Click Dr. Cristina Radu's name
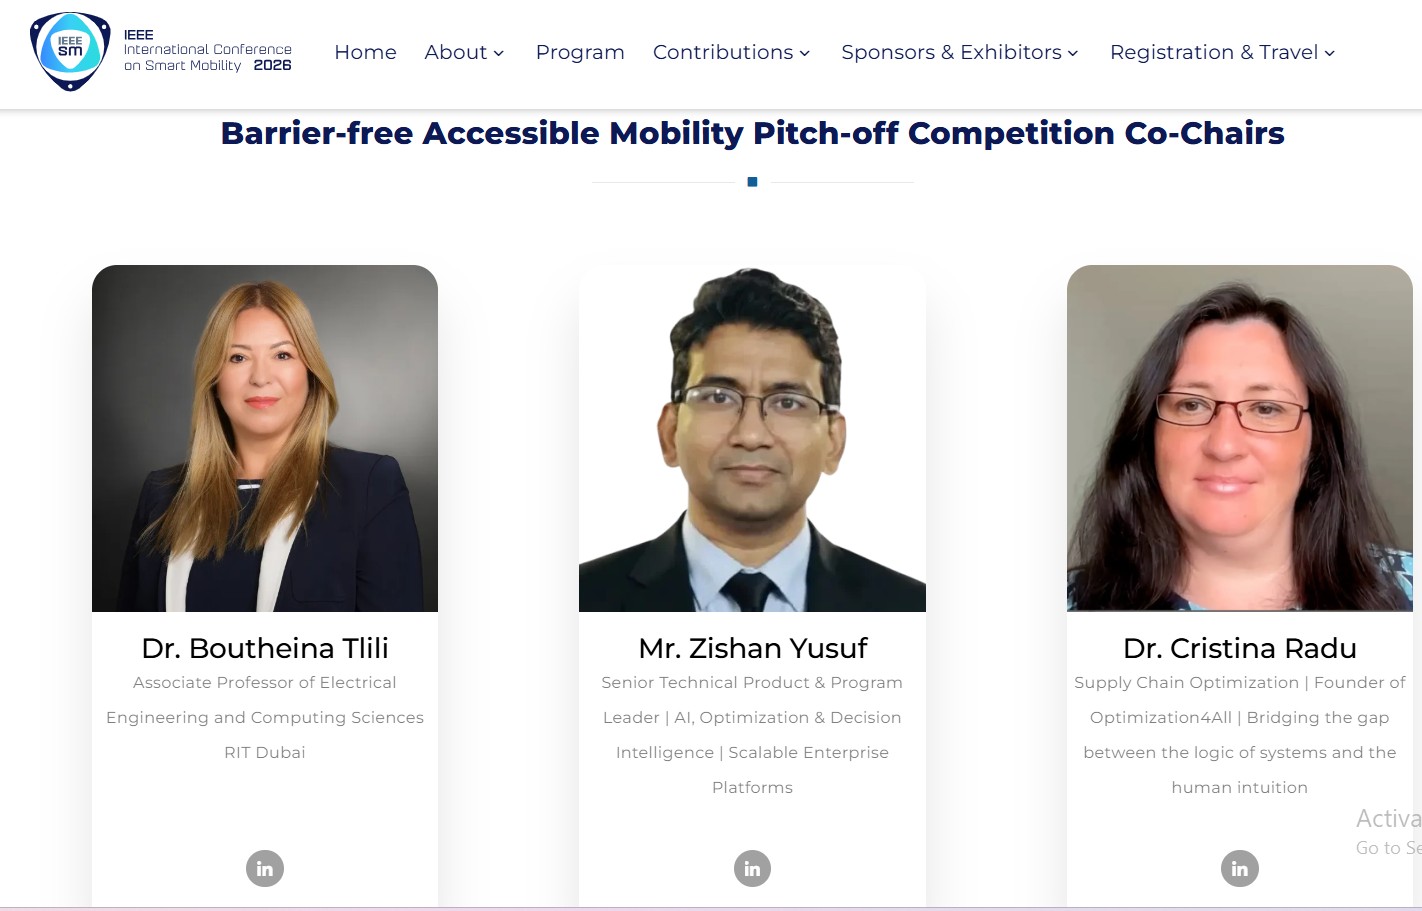 (x=1240, y=648)
